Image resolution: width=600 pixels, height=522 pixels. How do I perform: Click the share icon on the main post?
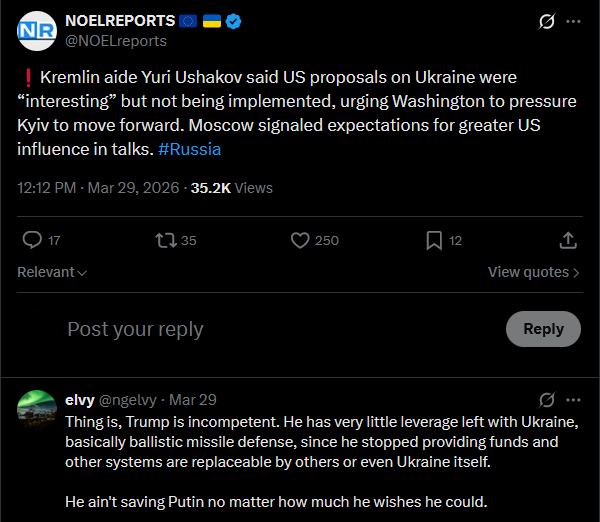pyautogui.click(x=567, y=240)
